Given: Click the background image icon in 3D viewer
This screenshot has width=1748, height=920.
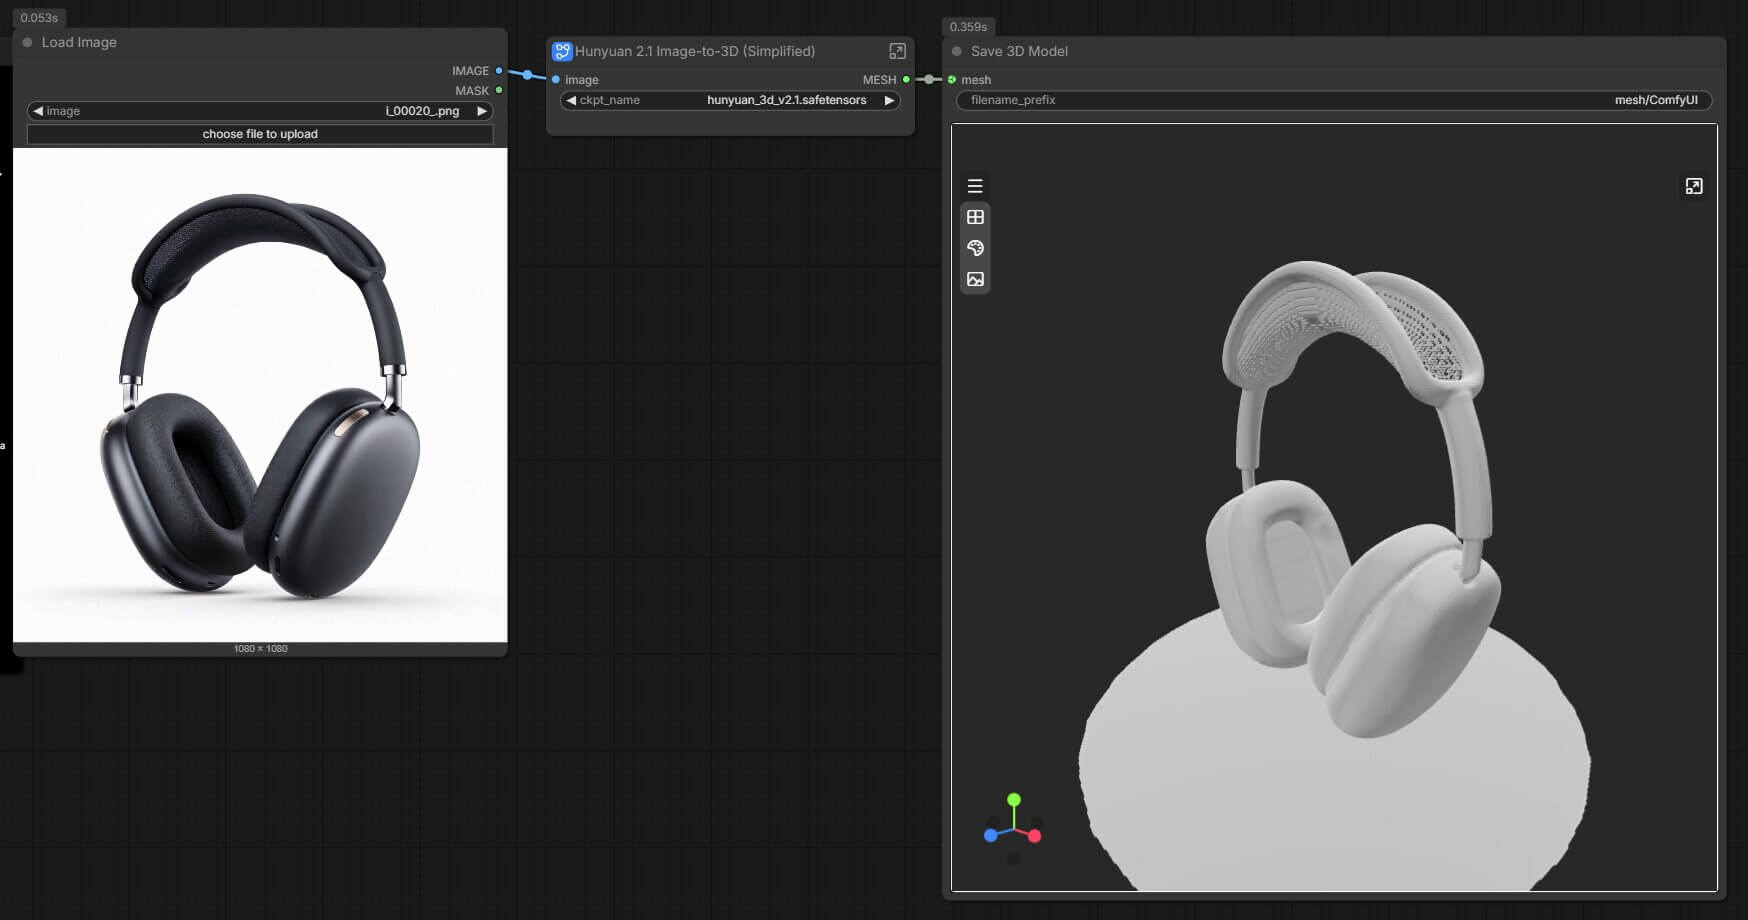Looking at the screenshot, I should (975, 279).
